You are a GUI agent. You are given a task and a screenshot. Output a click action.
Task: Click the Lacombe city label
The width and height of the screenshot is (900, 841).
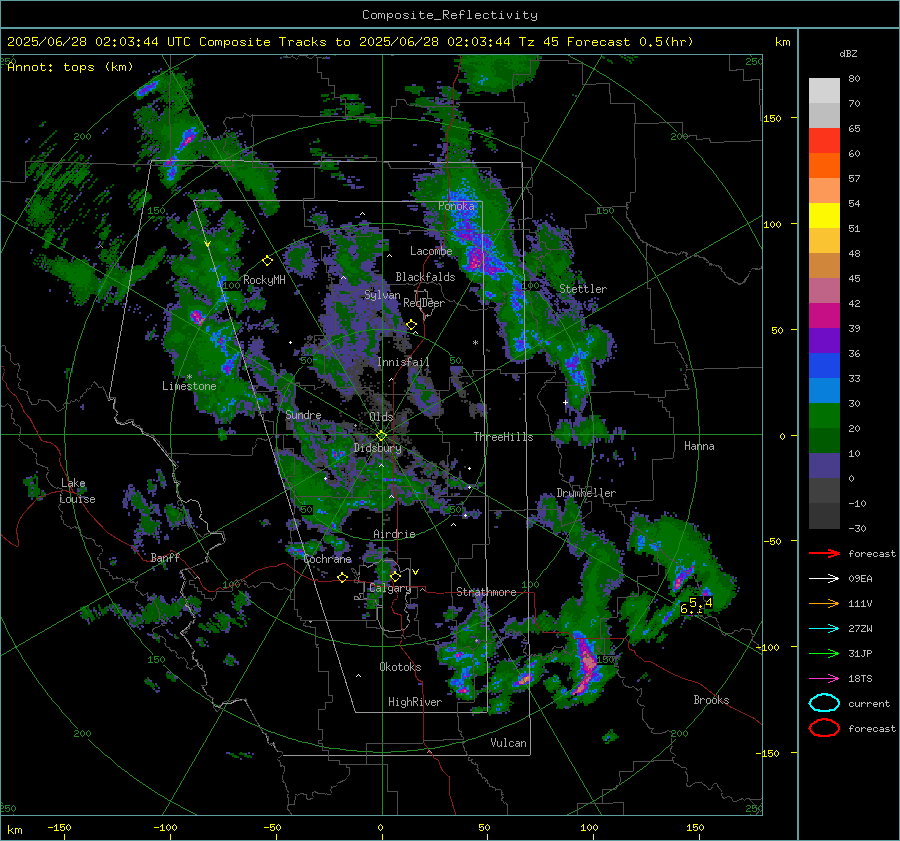point(431,251)
